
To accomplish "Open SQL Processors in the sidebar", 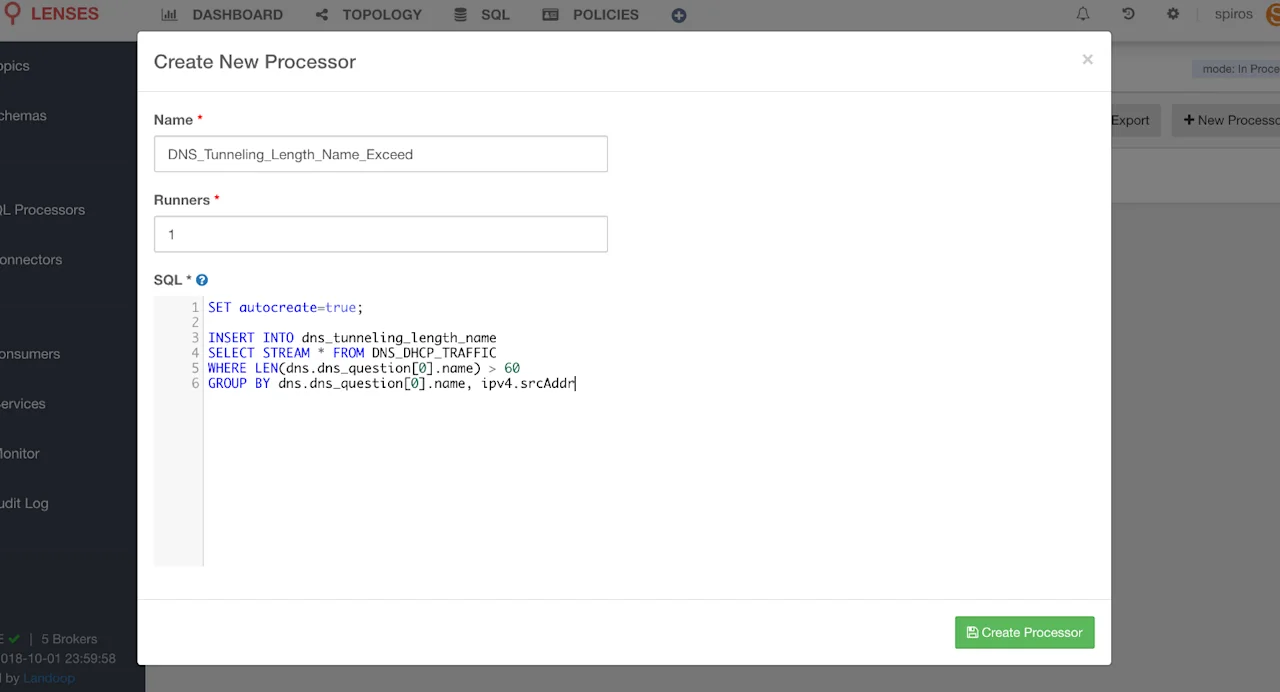I will point(42,210).
